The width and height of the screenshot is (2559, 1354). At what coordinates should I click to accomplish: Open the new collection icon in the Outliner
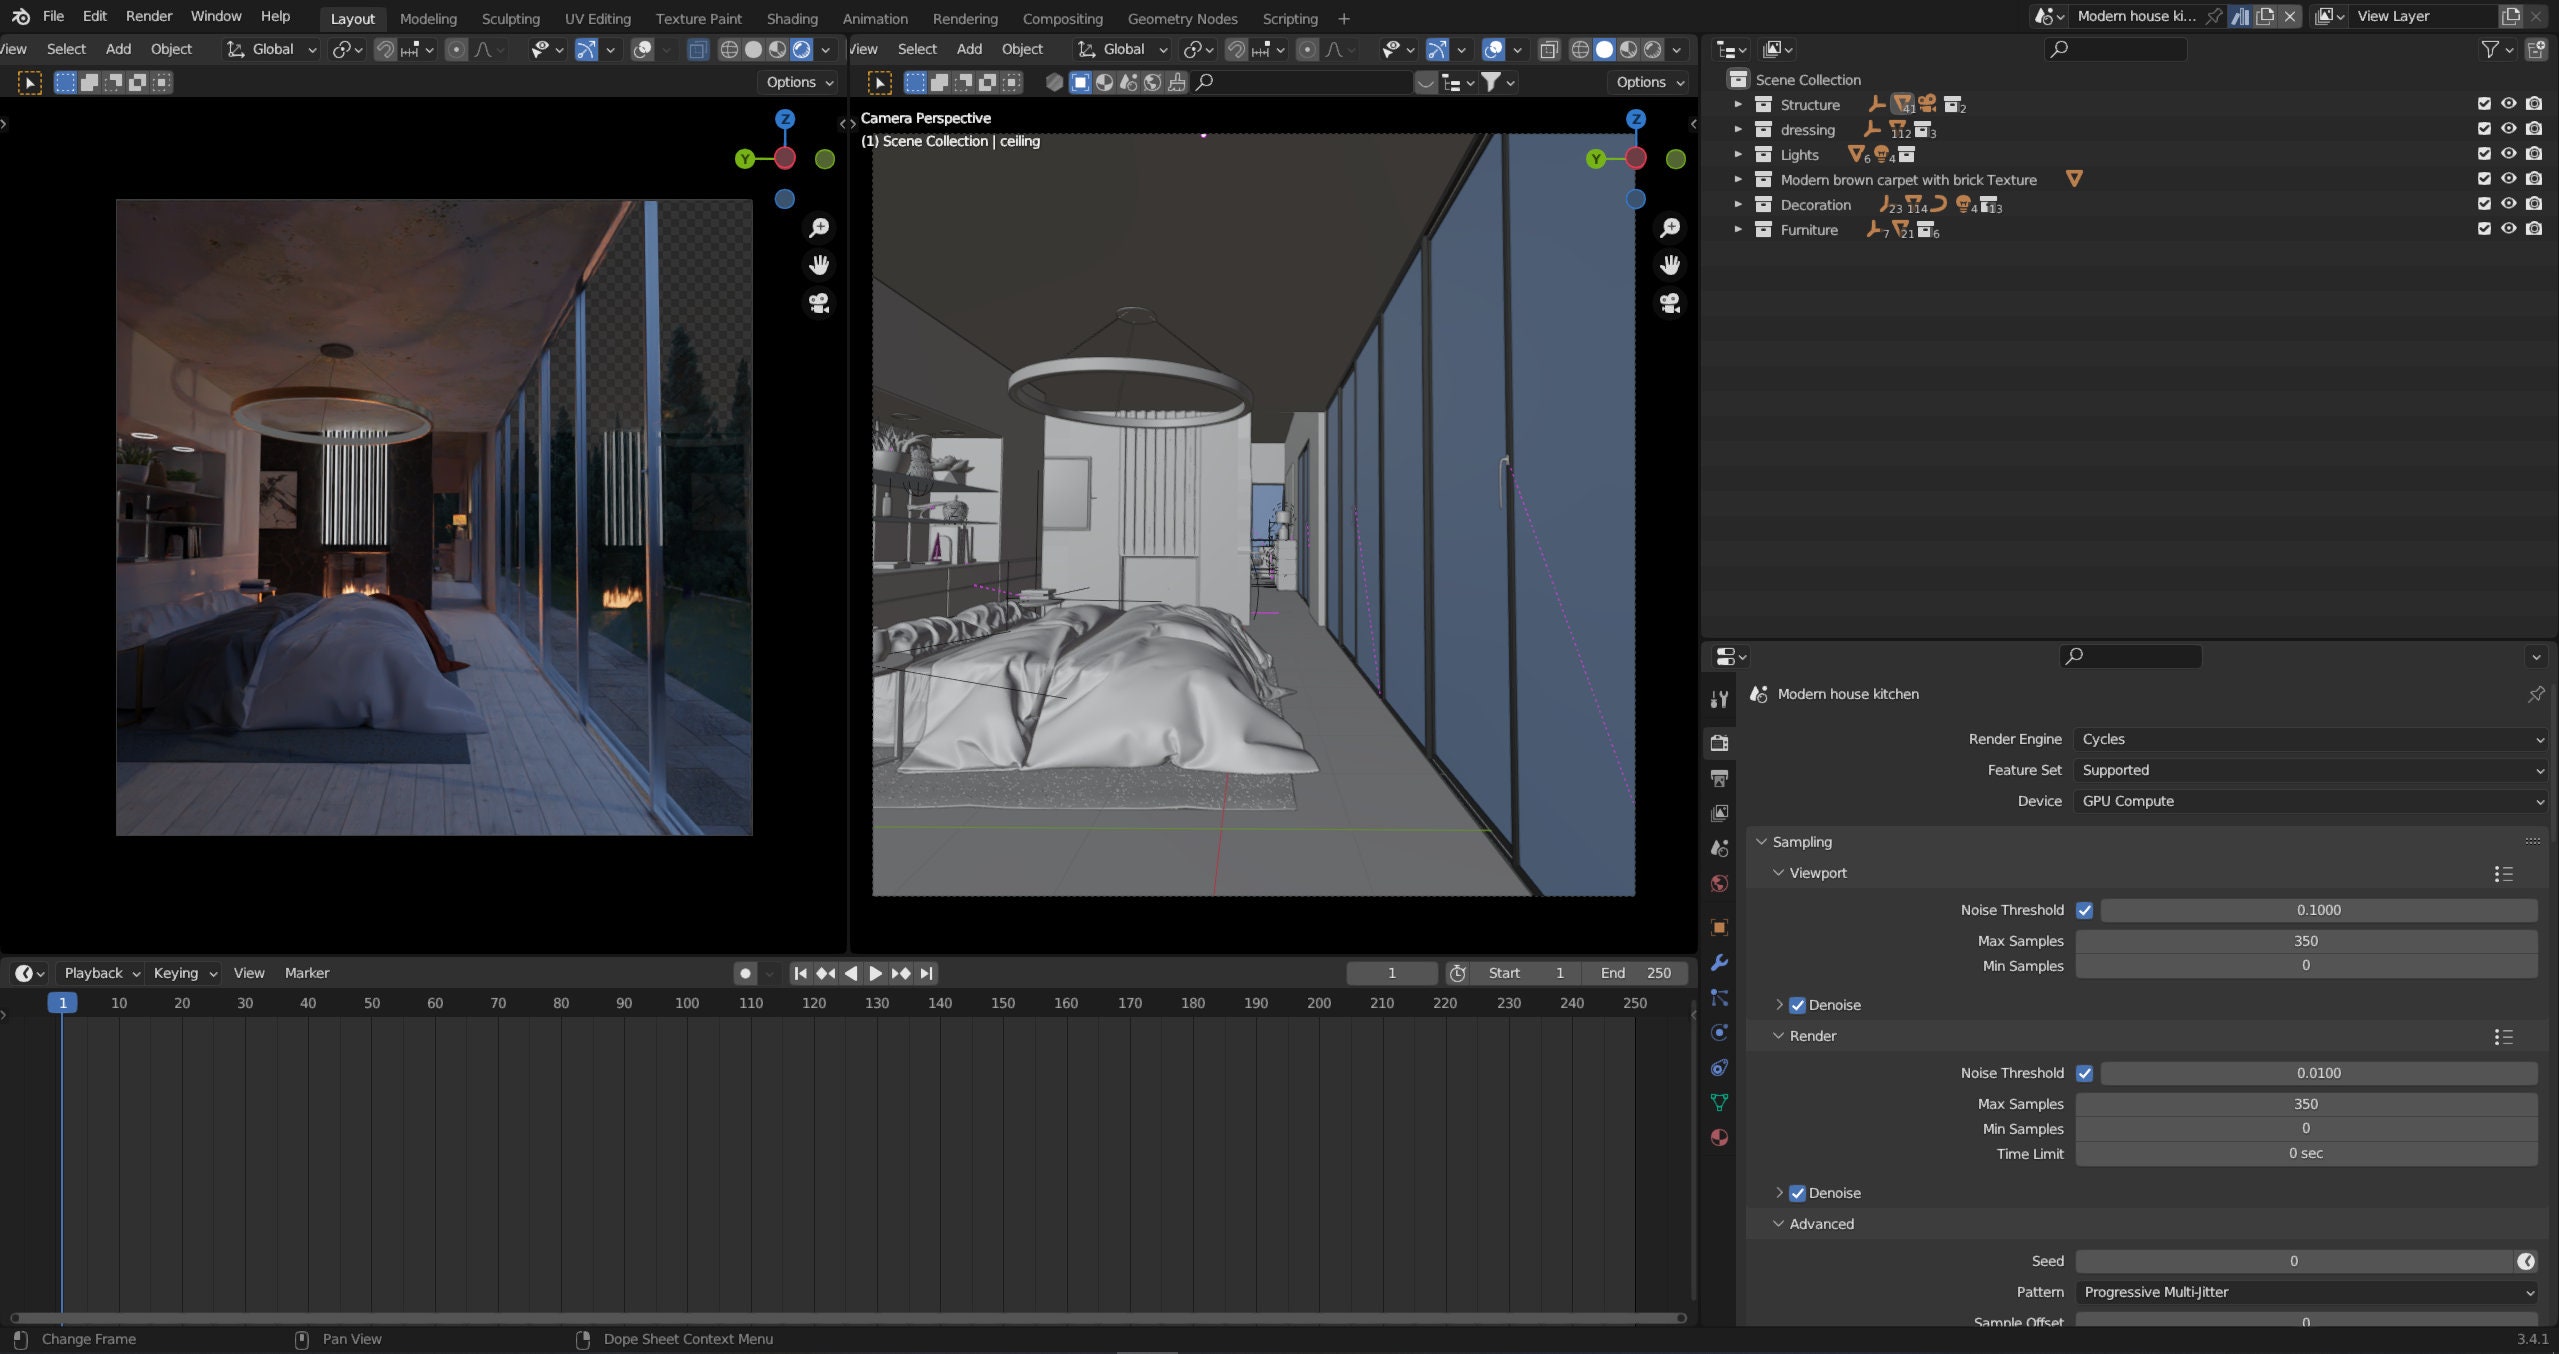click(x=2538, y=48)
